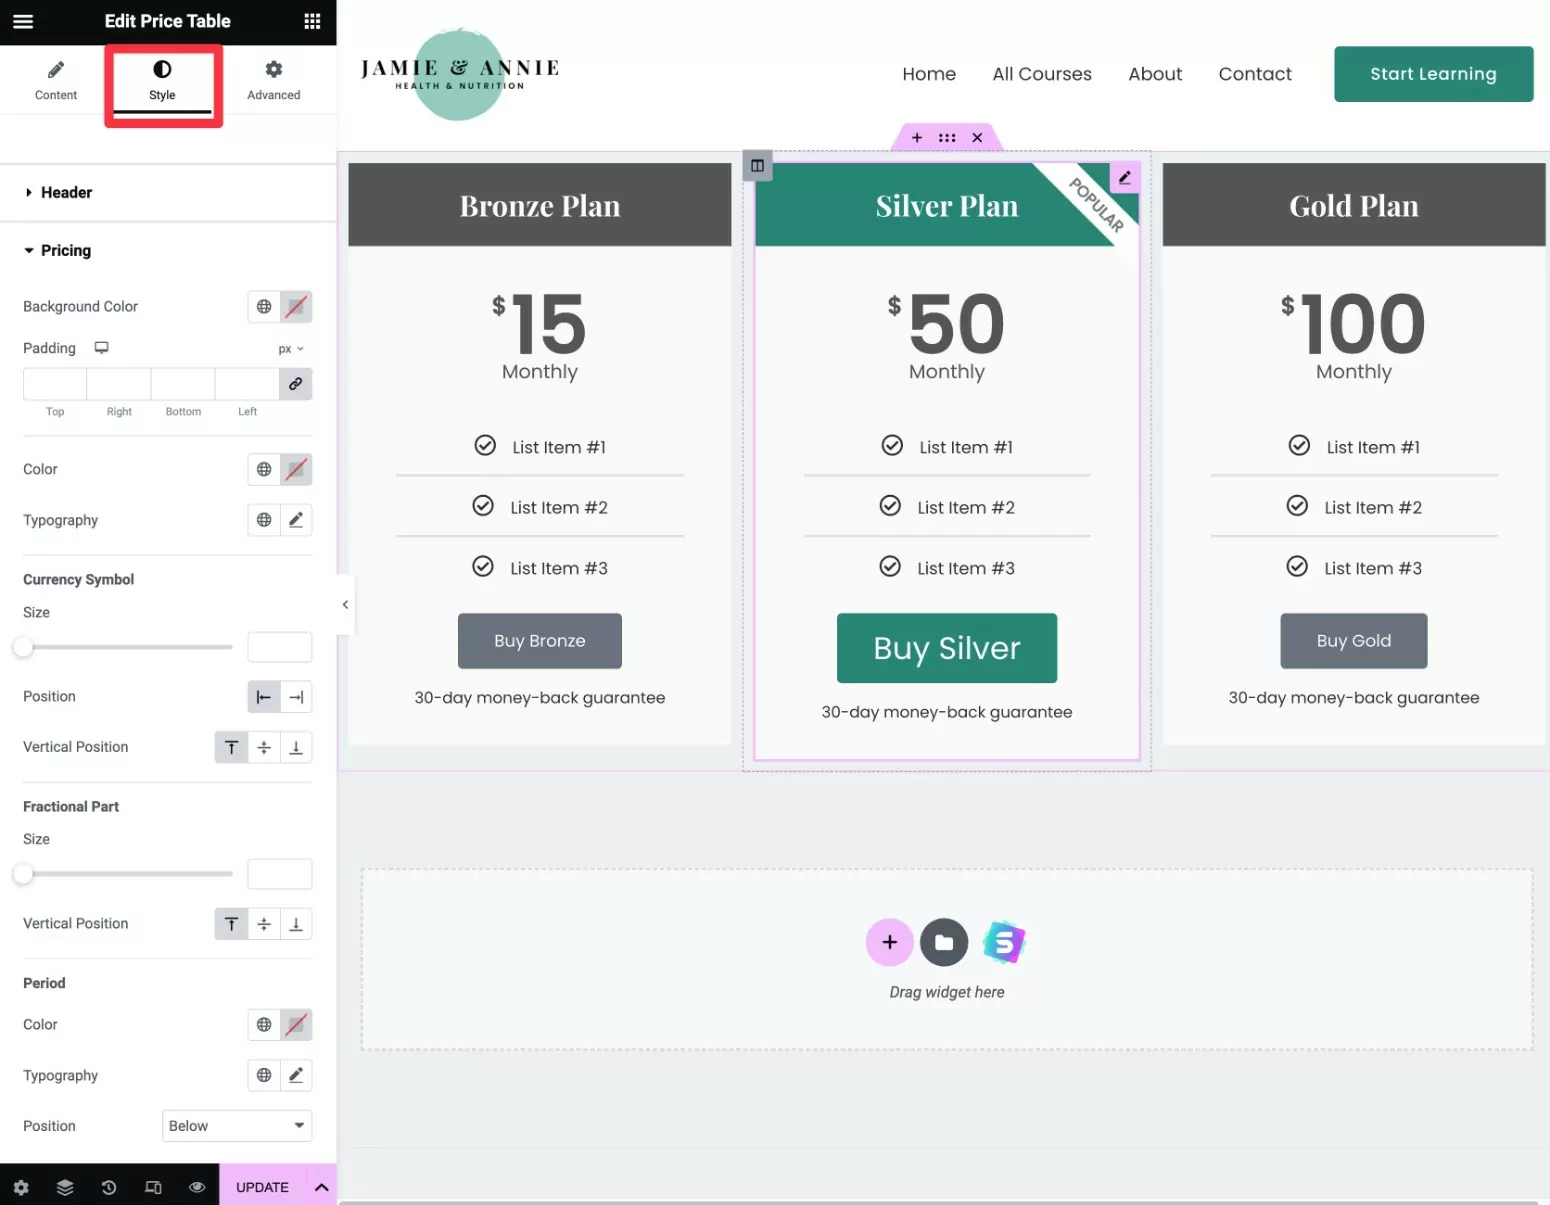The height and width of the screenshot is (1205, 1550).
Task: Align fractional part vertical position top
Action: [231, 924]
